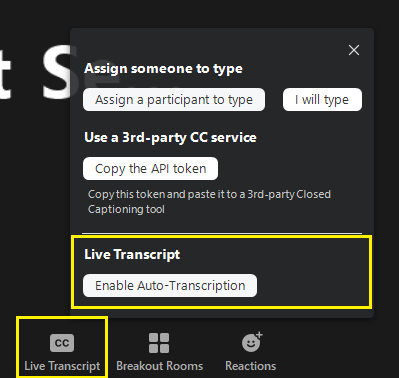The height and width of the screenshot is (378, 399).
Task: Click the Live Transcript heading in popup
Action: coord(132,255)
